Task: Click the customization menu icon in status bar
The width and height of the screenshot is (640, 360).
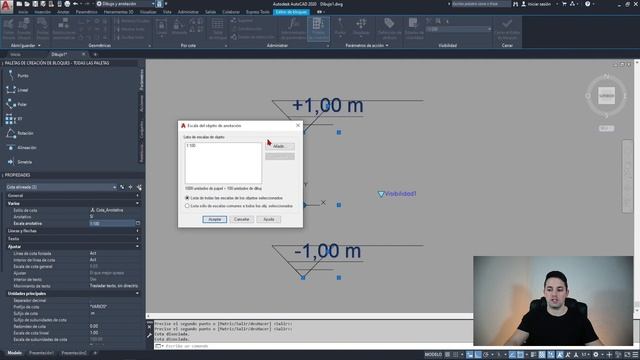Action: (x=635, y=355)
